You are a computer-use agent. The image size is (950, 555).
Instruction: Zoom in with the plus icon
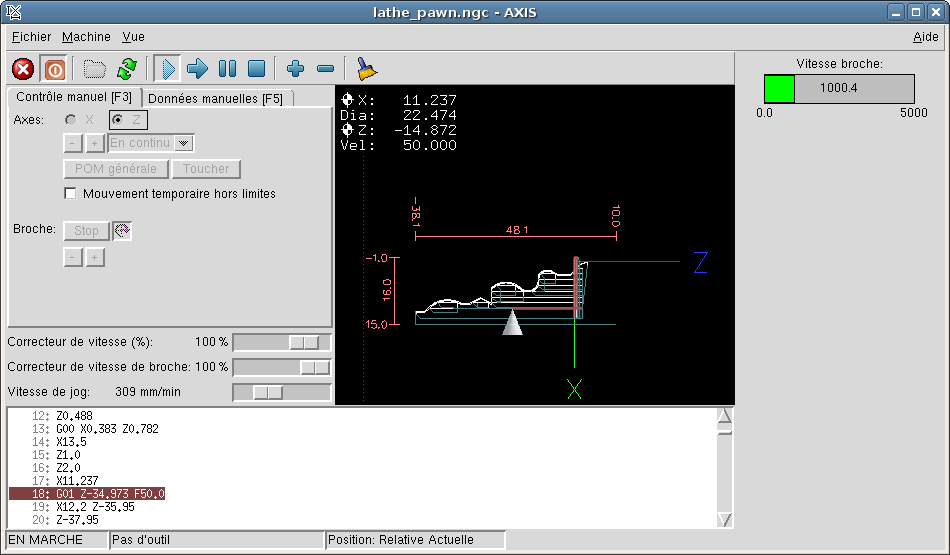[x=295, y=69]
